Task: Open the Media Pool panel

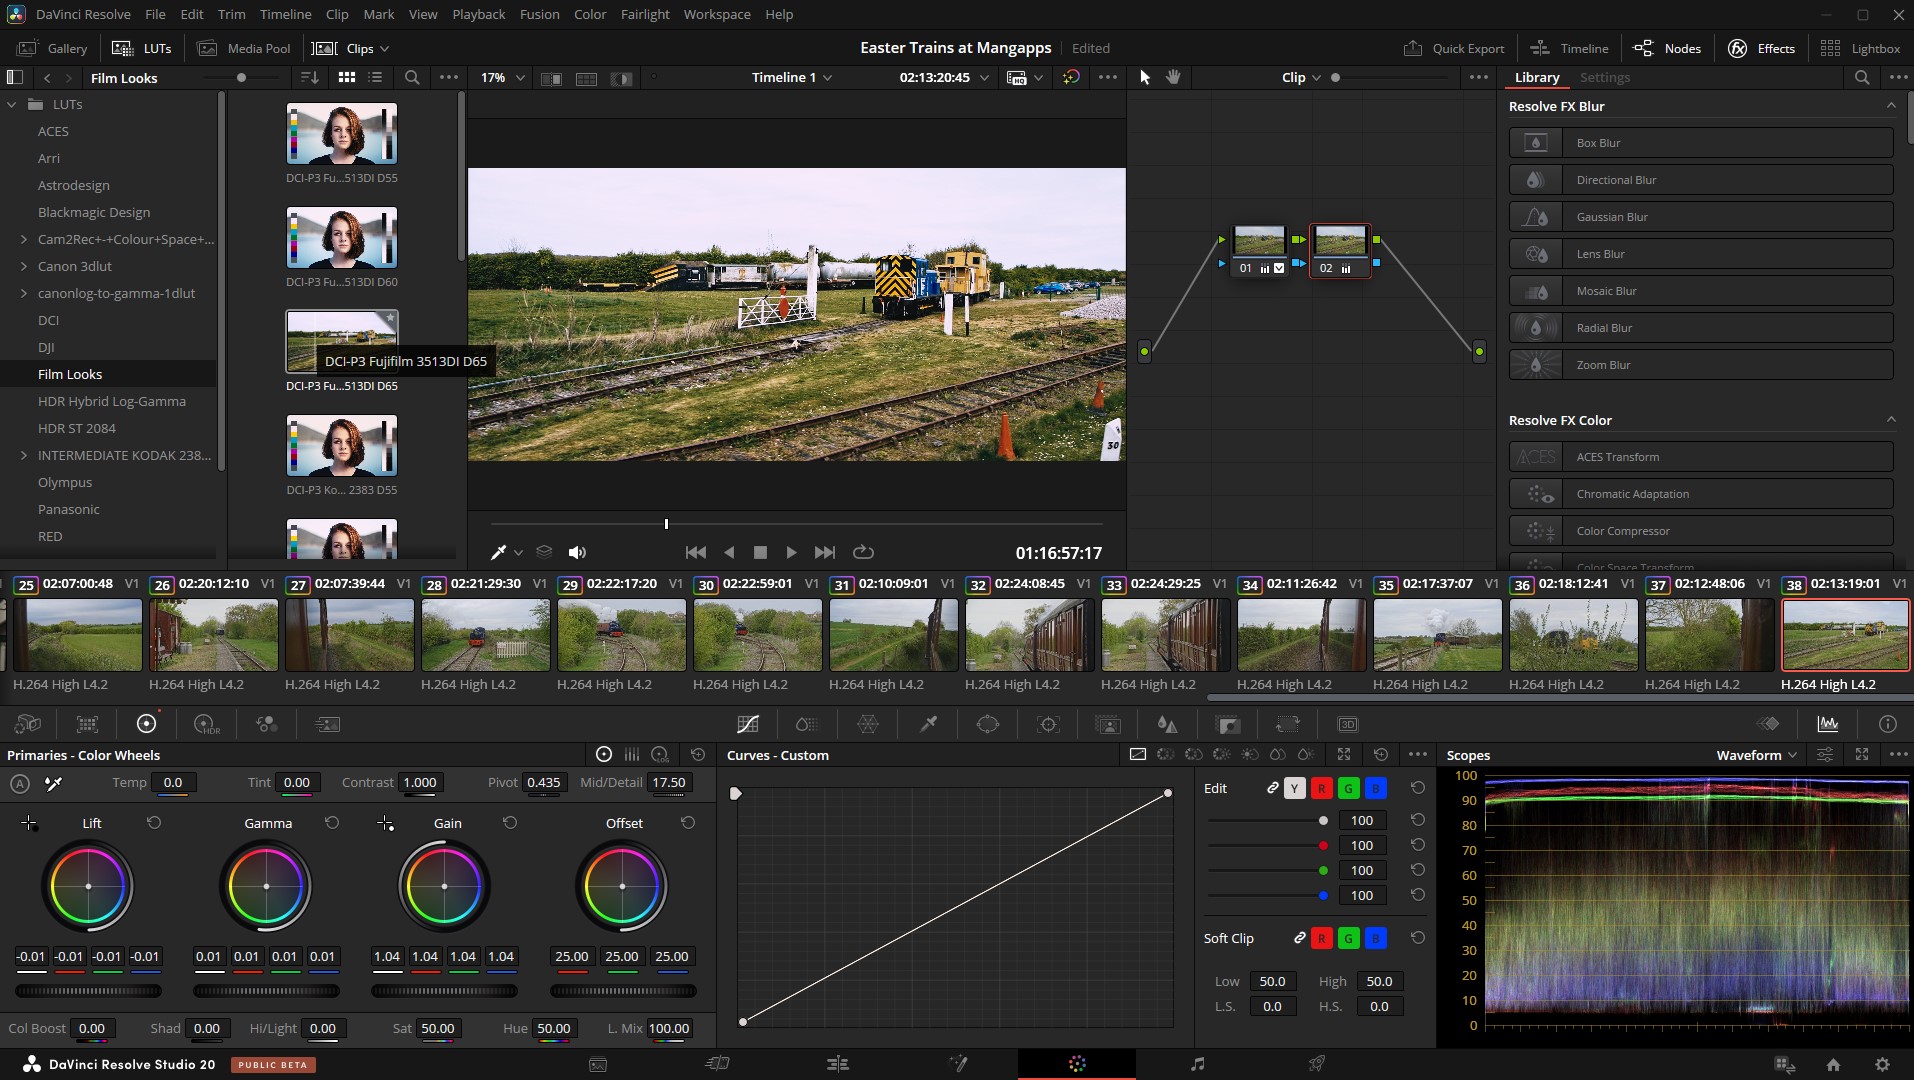Action: click(x=244, y=48)
